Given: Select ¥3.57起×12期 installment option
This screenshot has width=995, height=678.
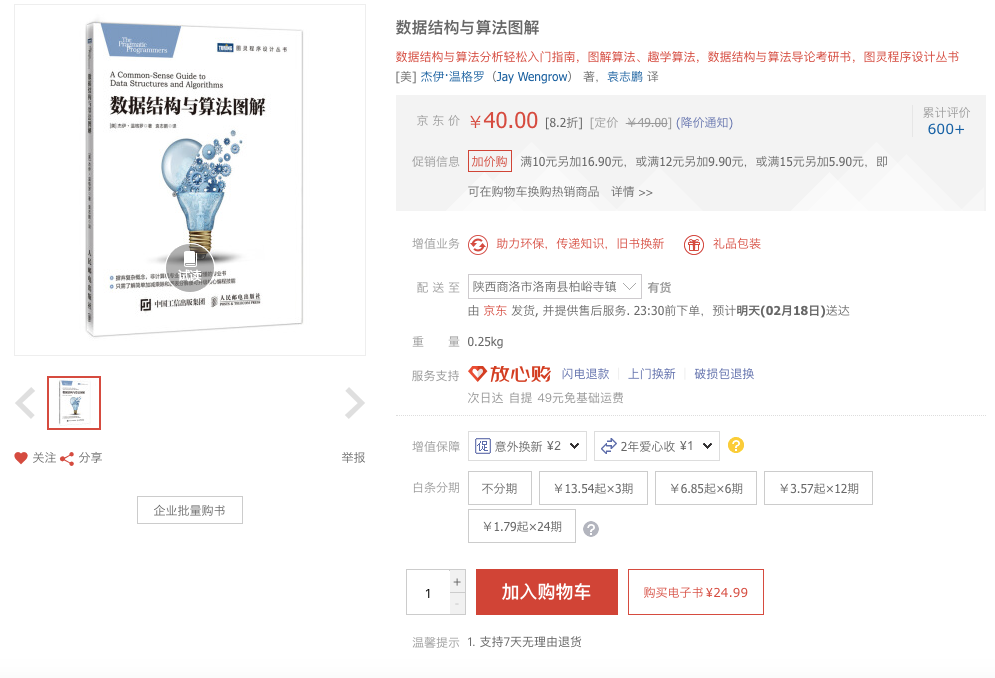Looking at the screenshot, I should tap(819, 488).
